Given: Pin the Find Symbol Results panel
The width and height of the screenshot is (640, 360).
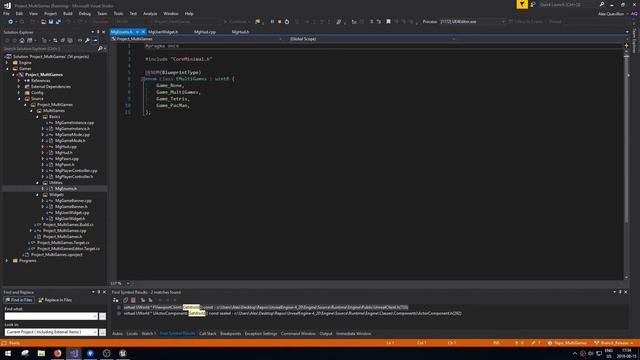Looking at the screenshot, I should tap(620, 292).
